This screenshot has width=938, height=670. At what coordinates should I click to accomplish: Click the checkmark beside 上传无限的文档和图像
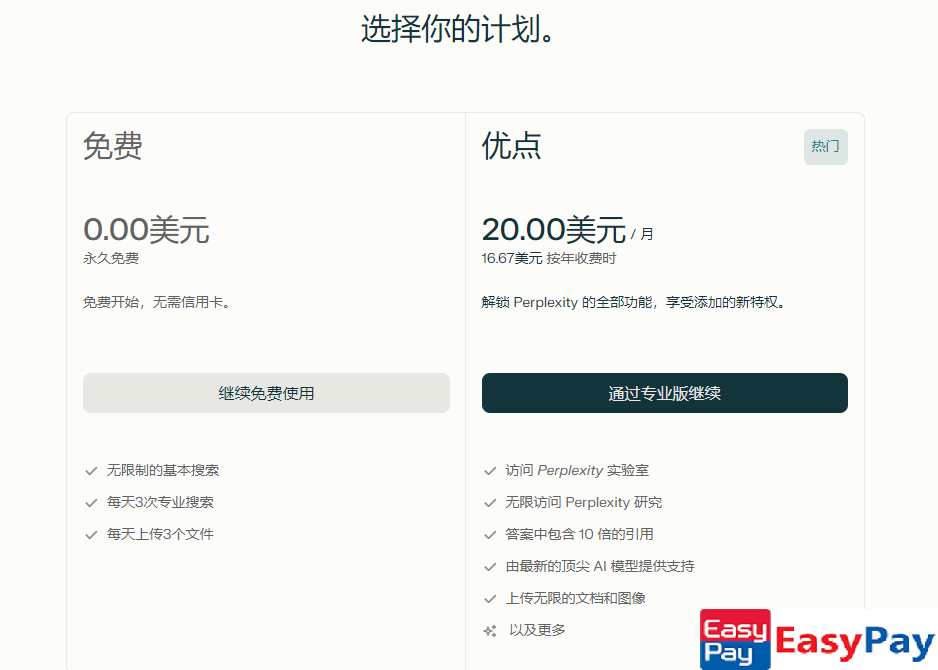[490, 599]
